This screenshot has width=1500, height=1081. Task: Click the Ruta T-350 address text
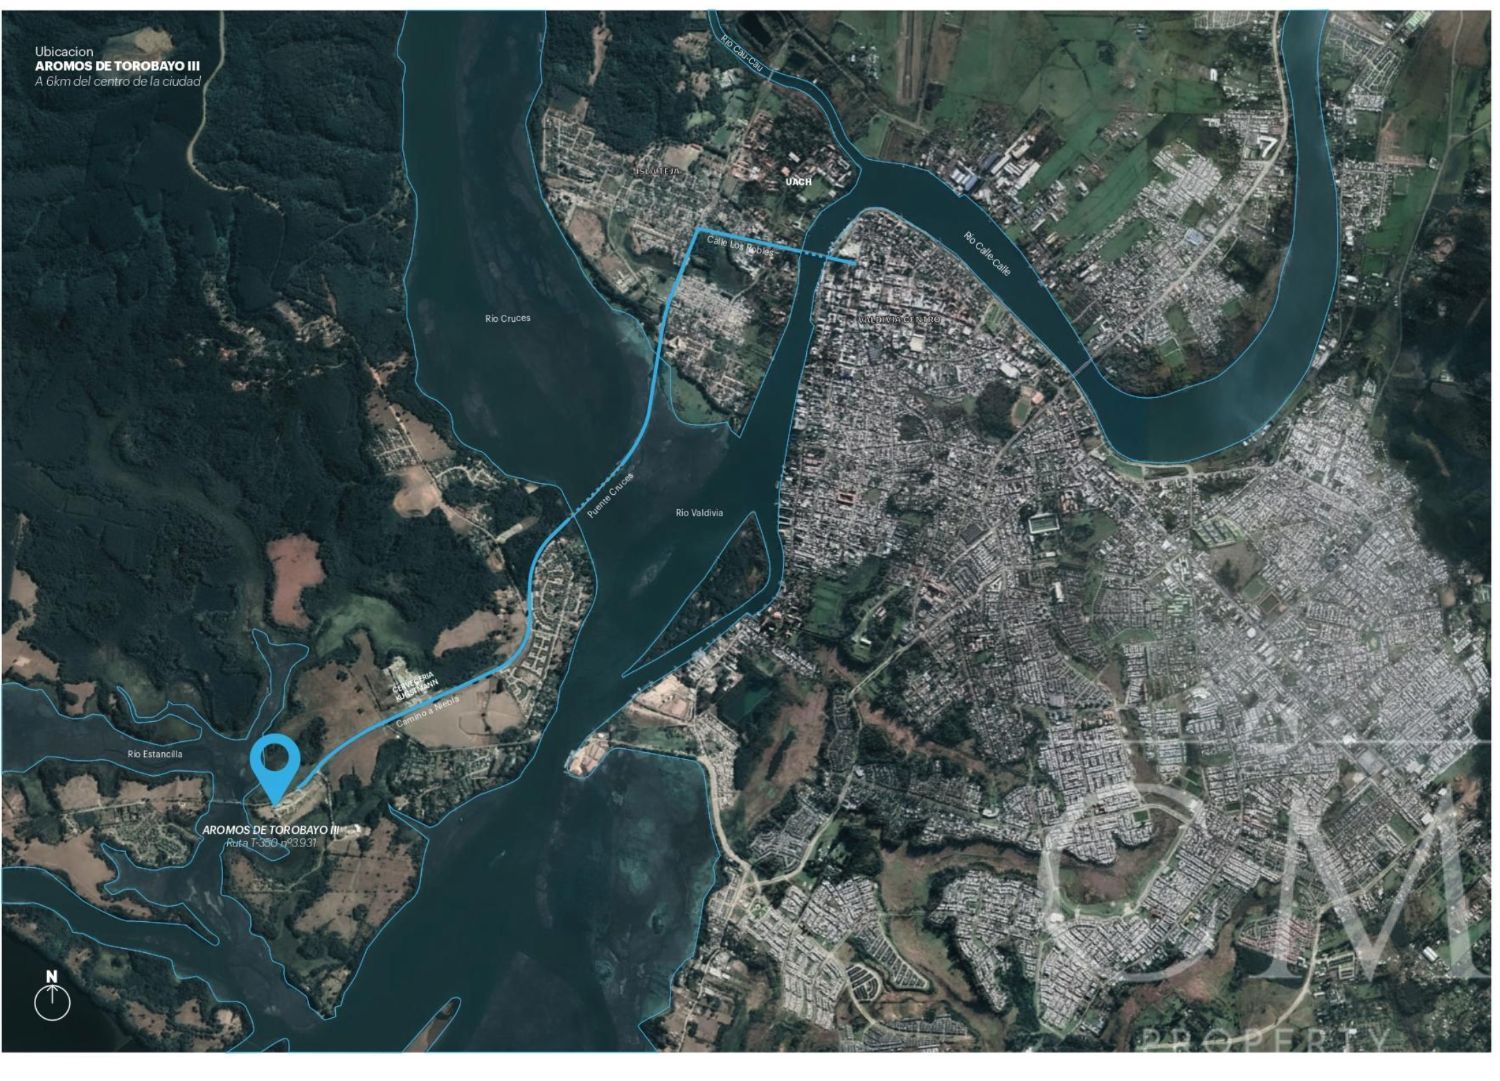(270, 843)
